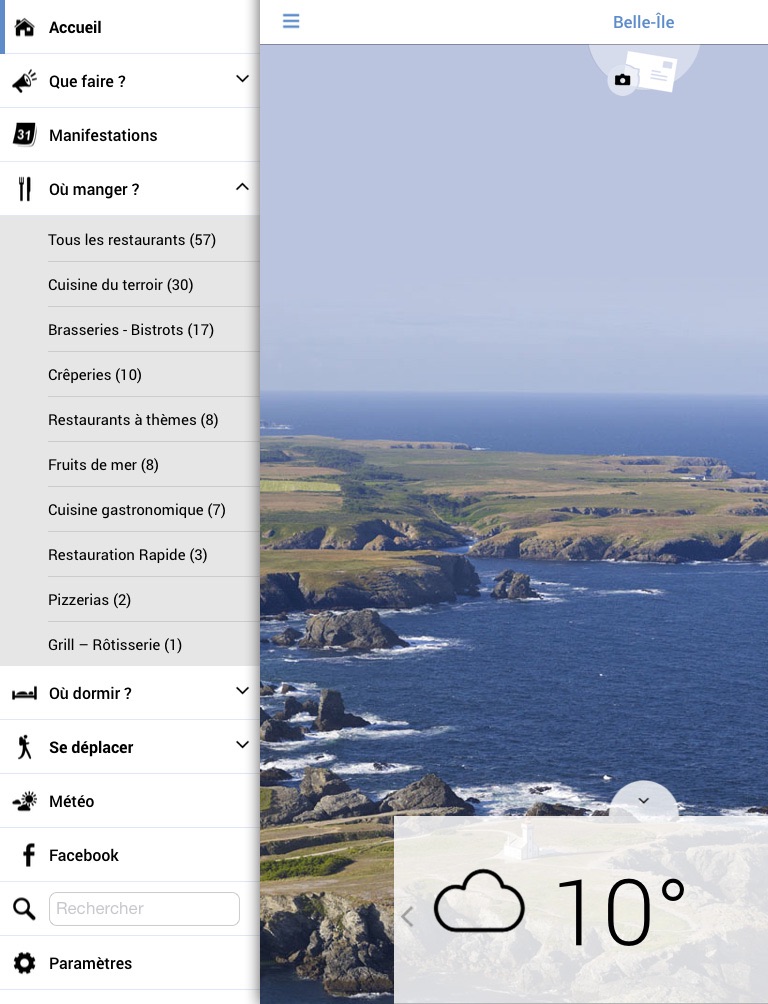The image size is (768, 1004).
Task: Select Pizzerias (2) entry
Action: [89, 600]
